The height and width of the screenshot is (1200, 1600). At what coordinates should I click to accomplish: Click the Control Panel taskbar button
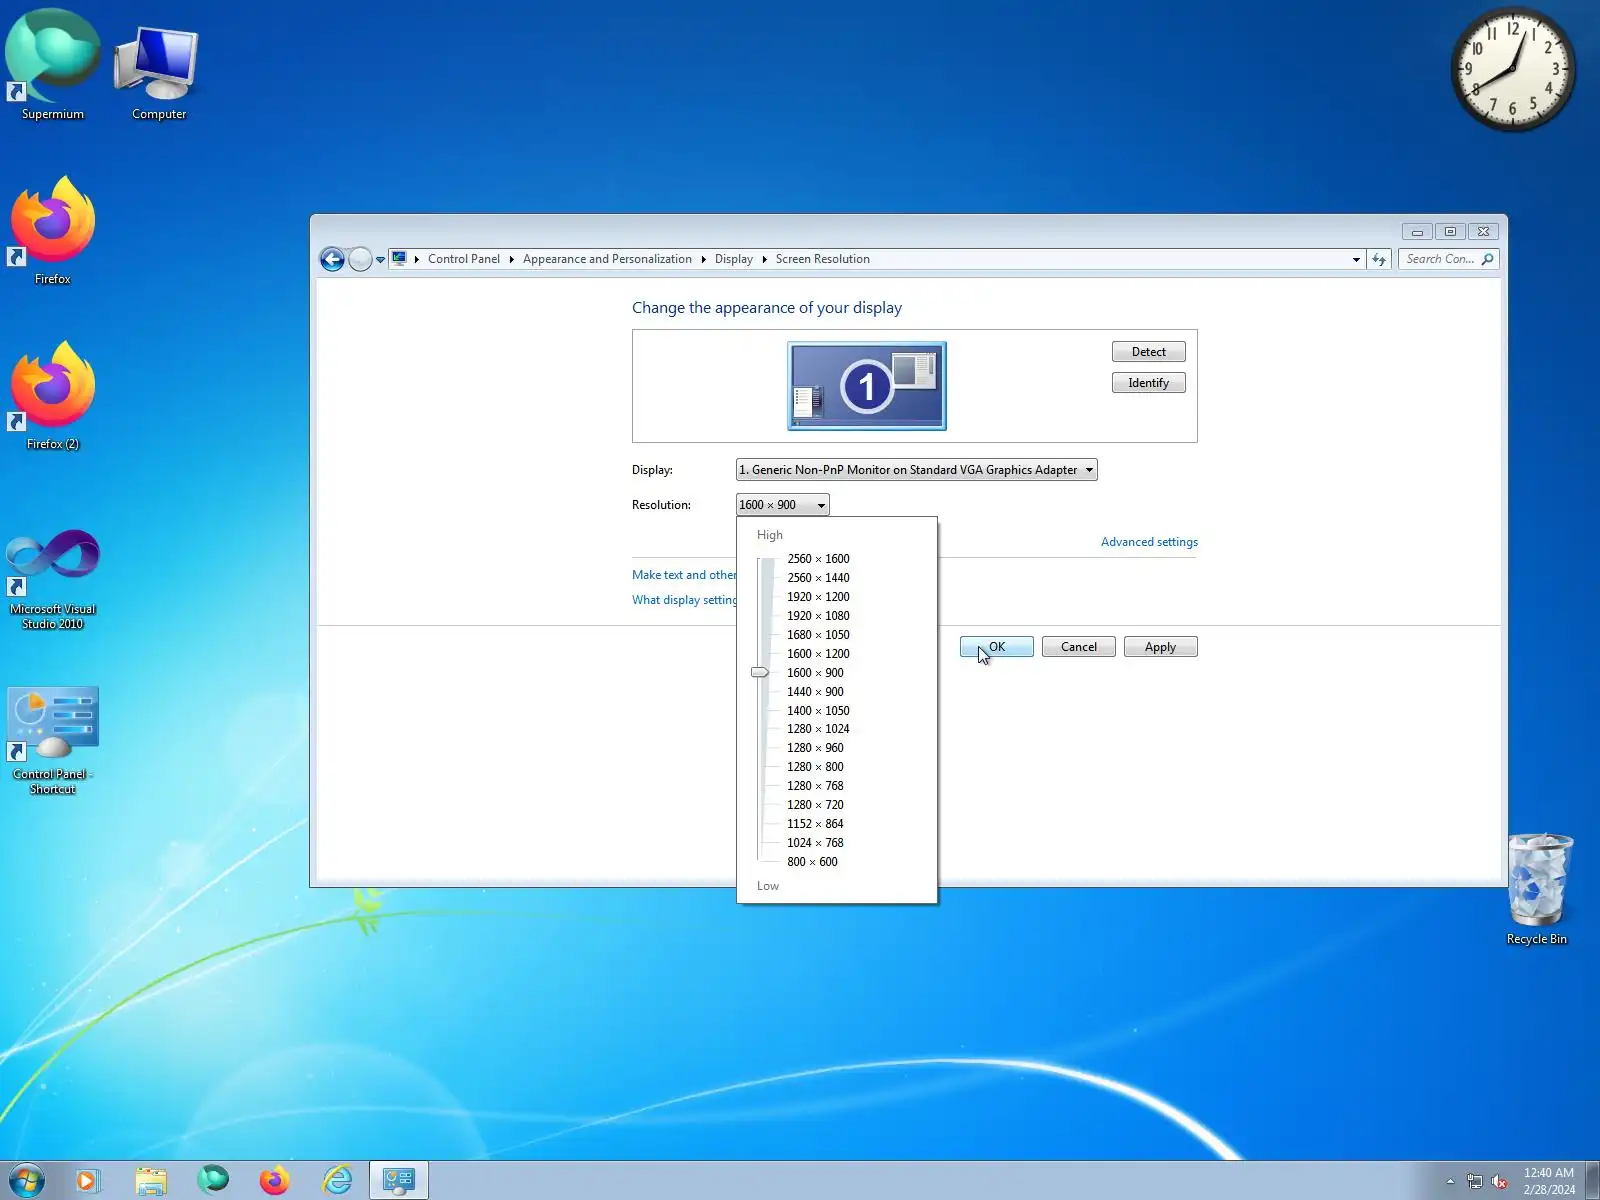point(399,1181)
